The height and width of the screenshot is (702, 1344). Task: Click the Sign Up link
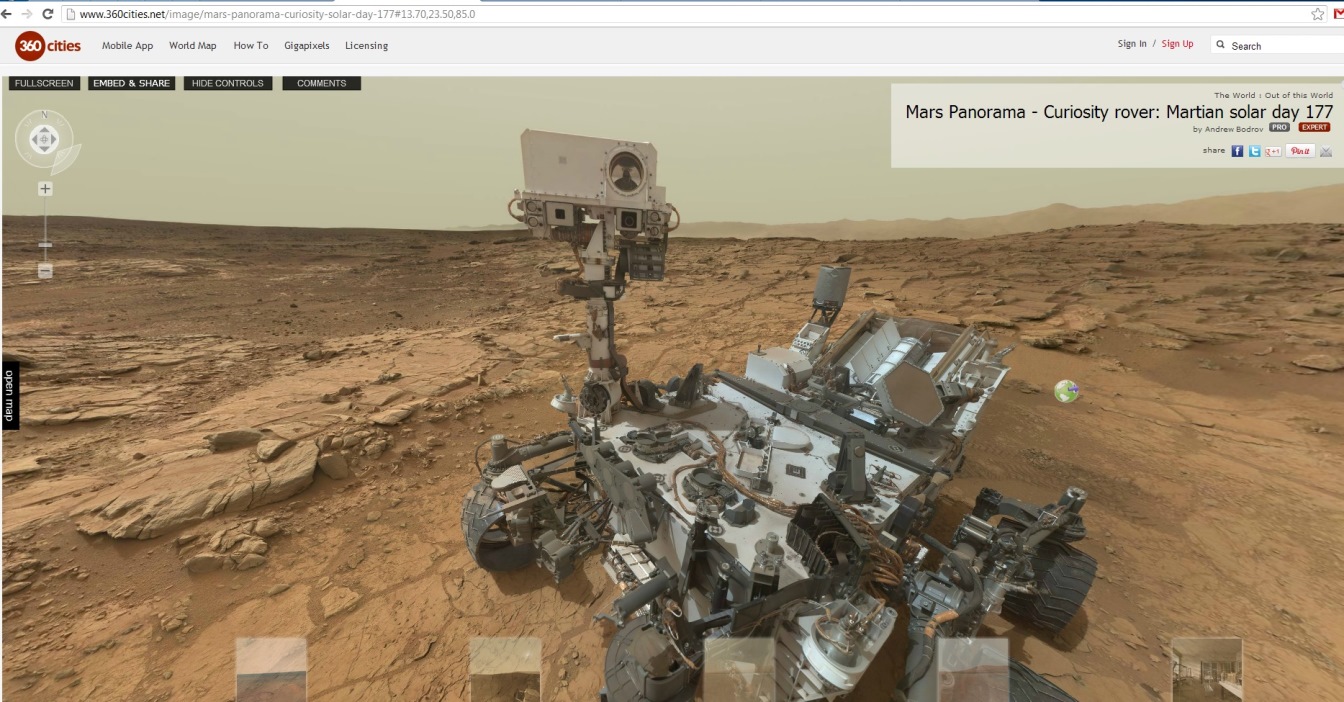tap(1178, 44)
